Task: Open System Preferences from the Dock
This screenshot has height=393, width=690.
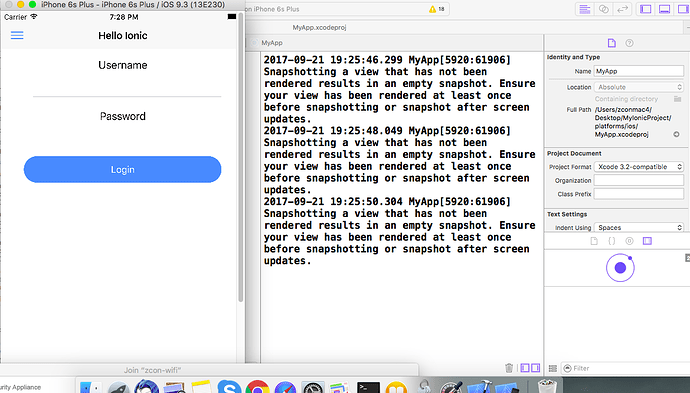Action: coord(313,387)
